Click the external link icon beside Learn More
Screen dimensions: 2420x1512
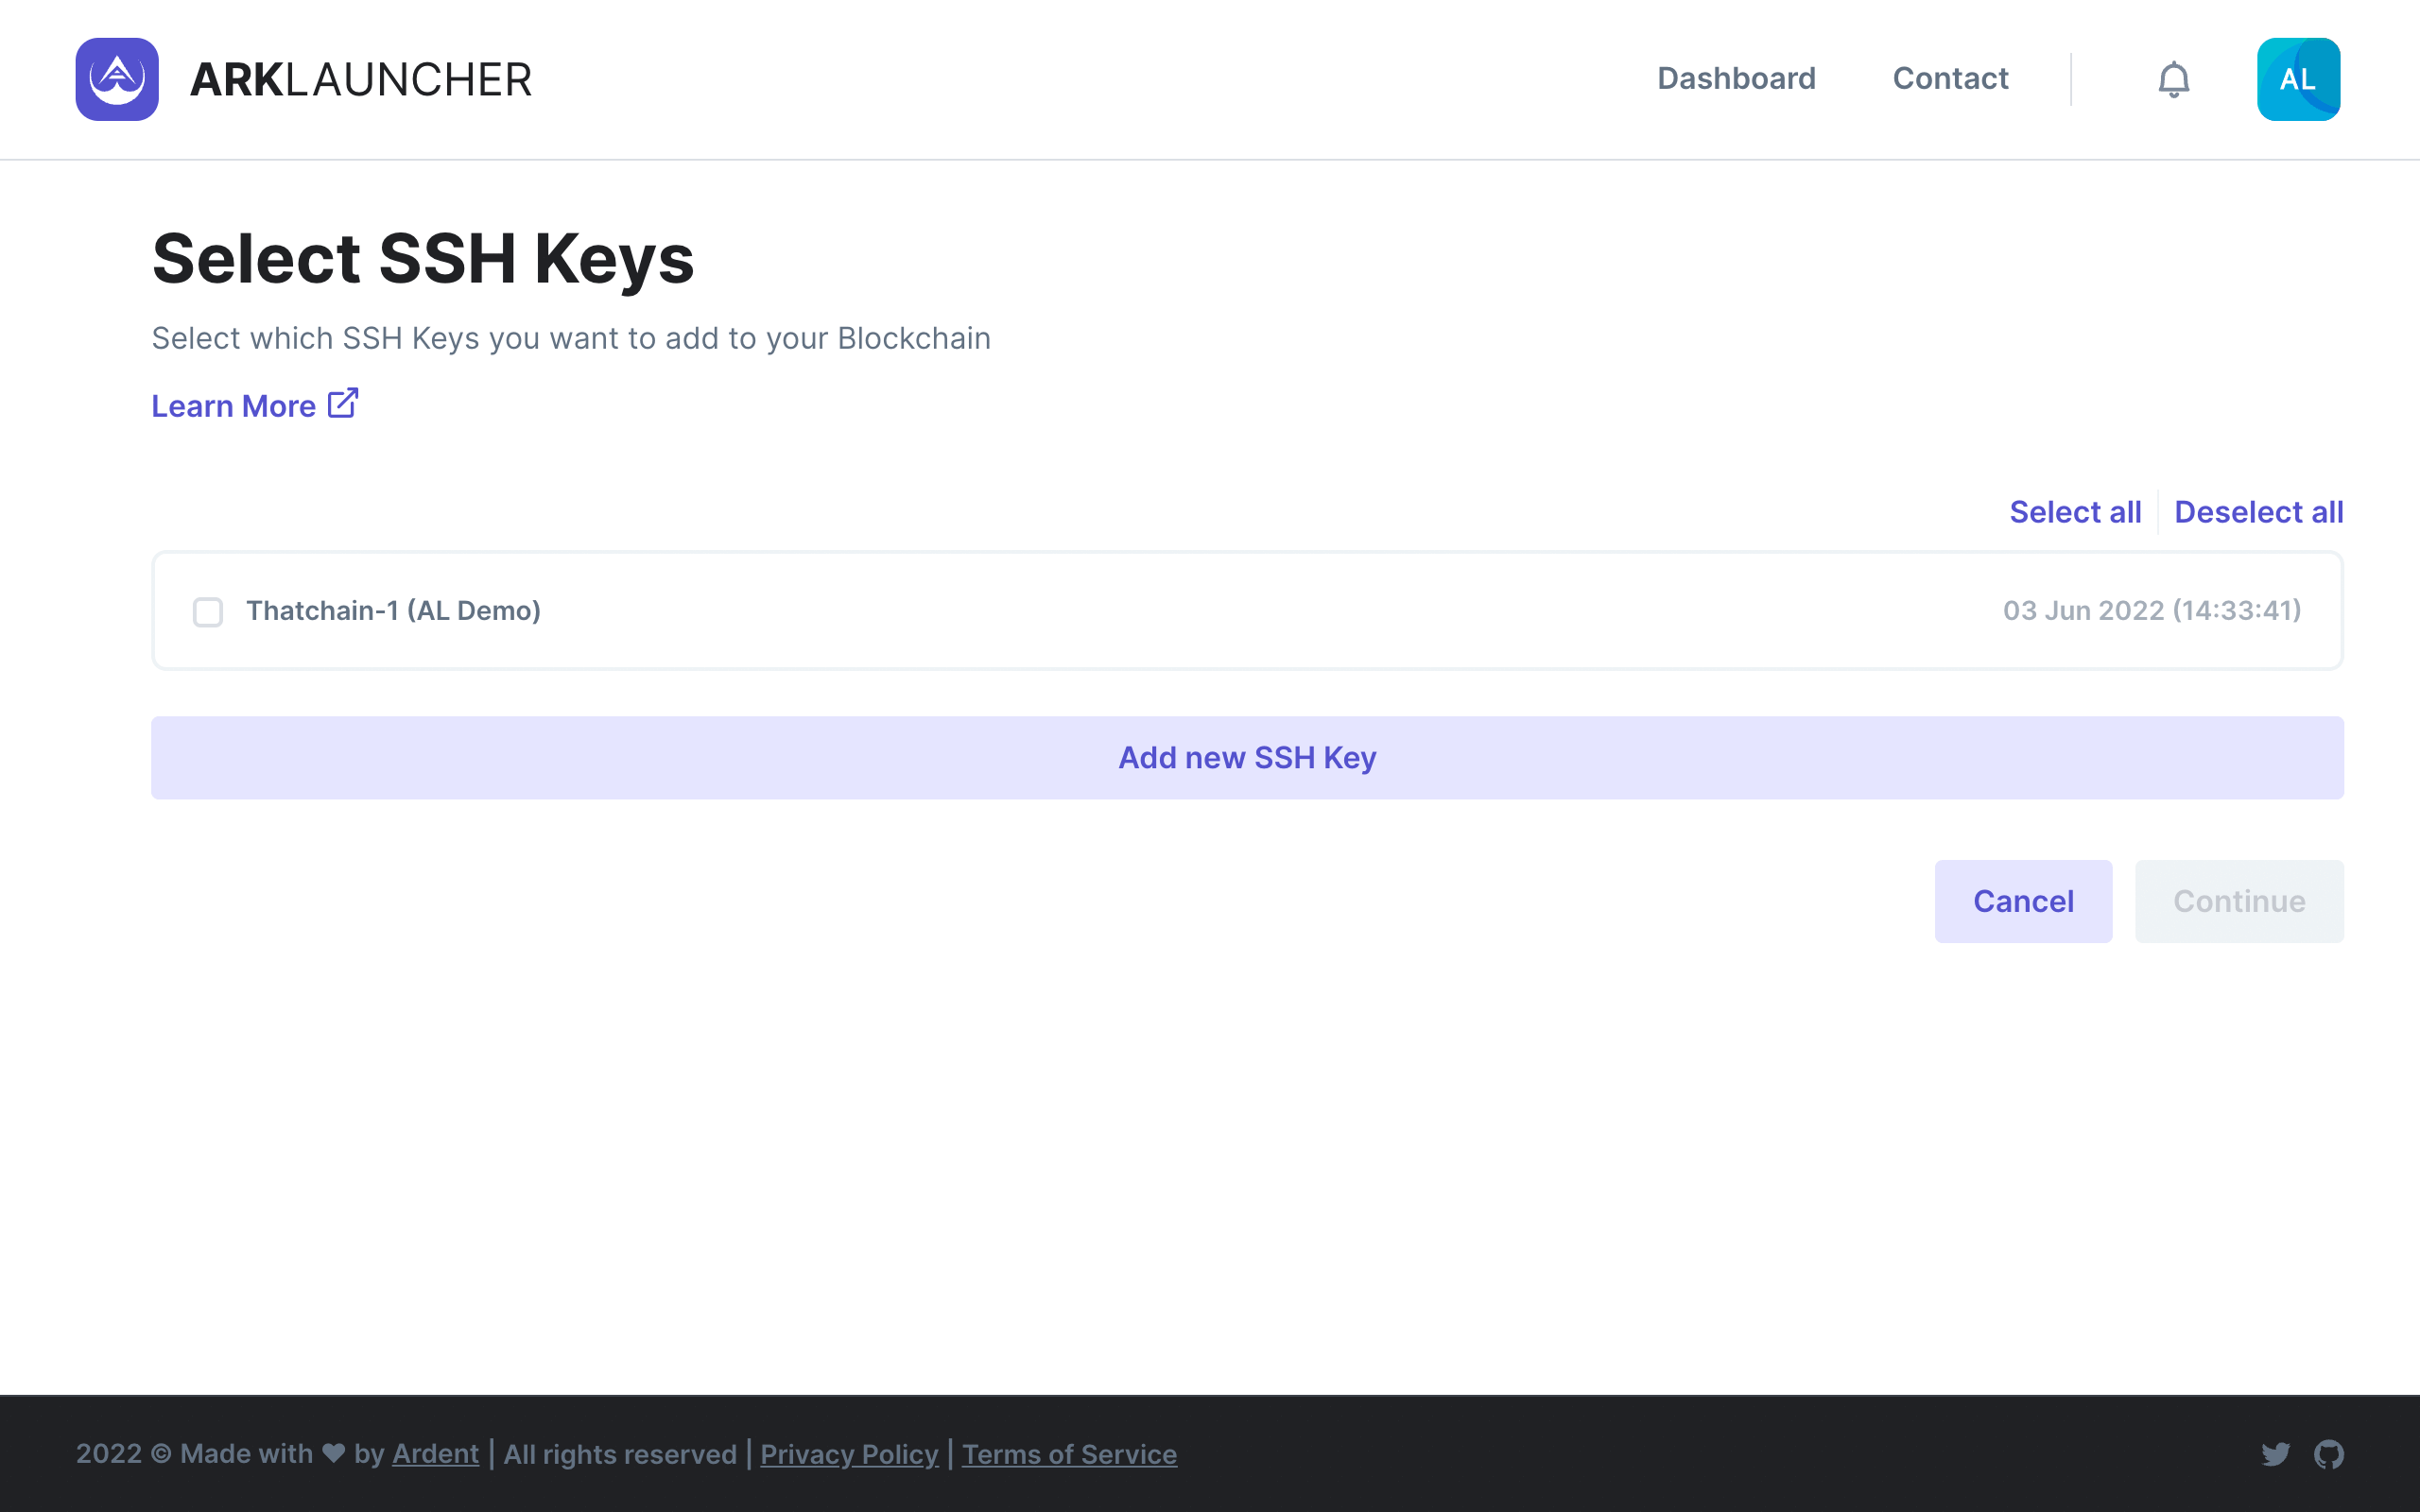tap(343, 404)
